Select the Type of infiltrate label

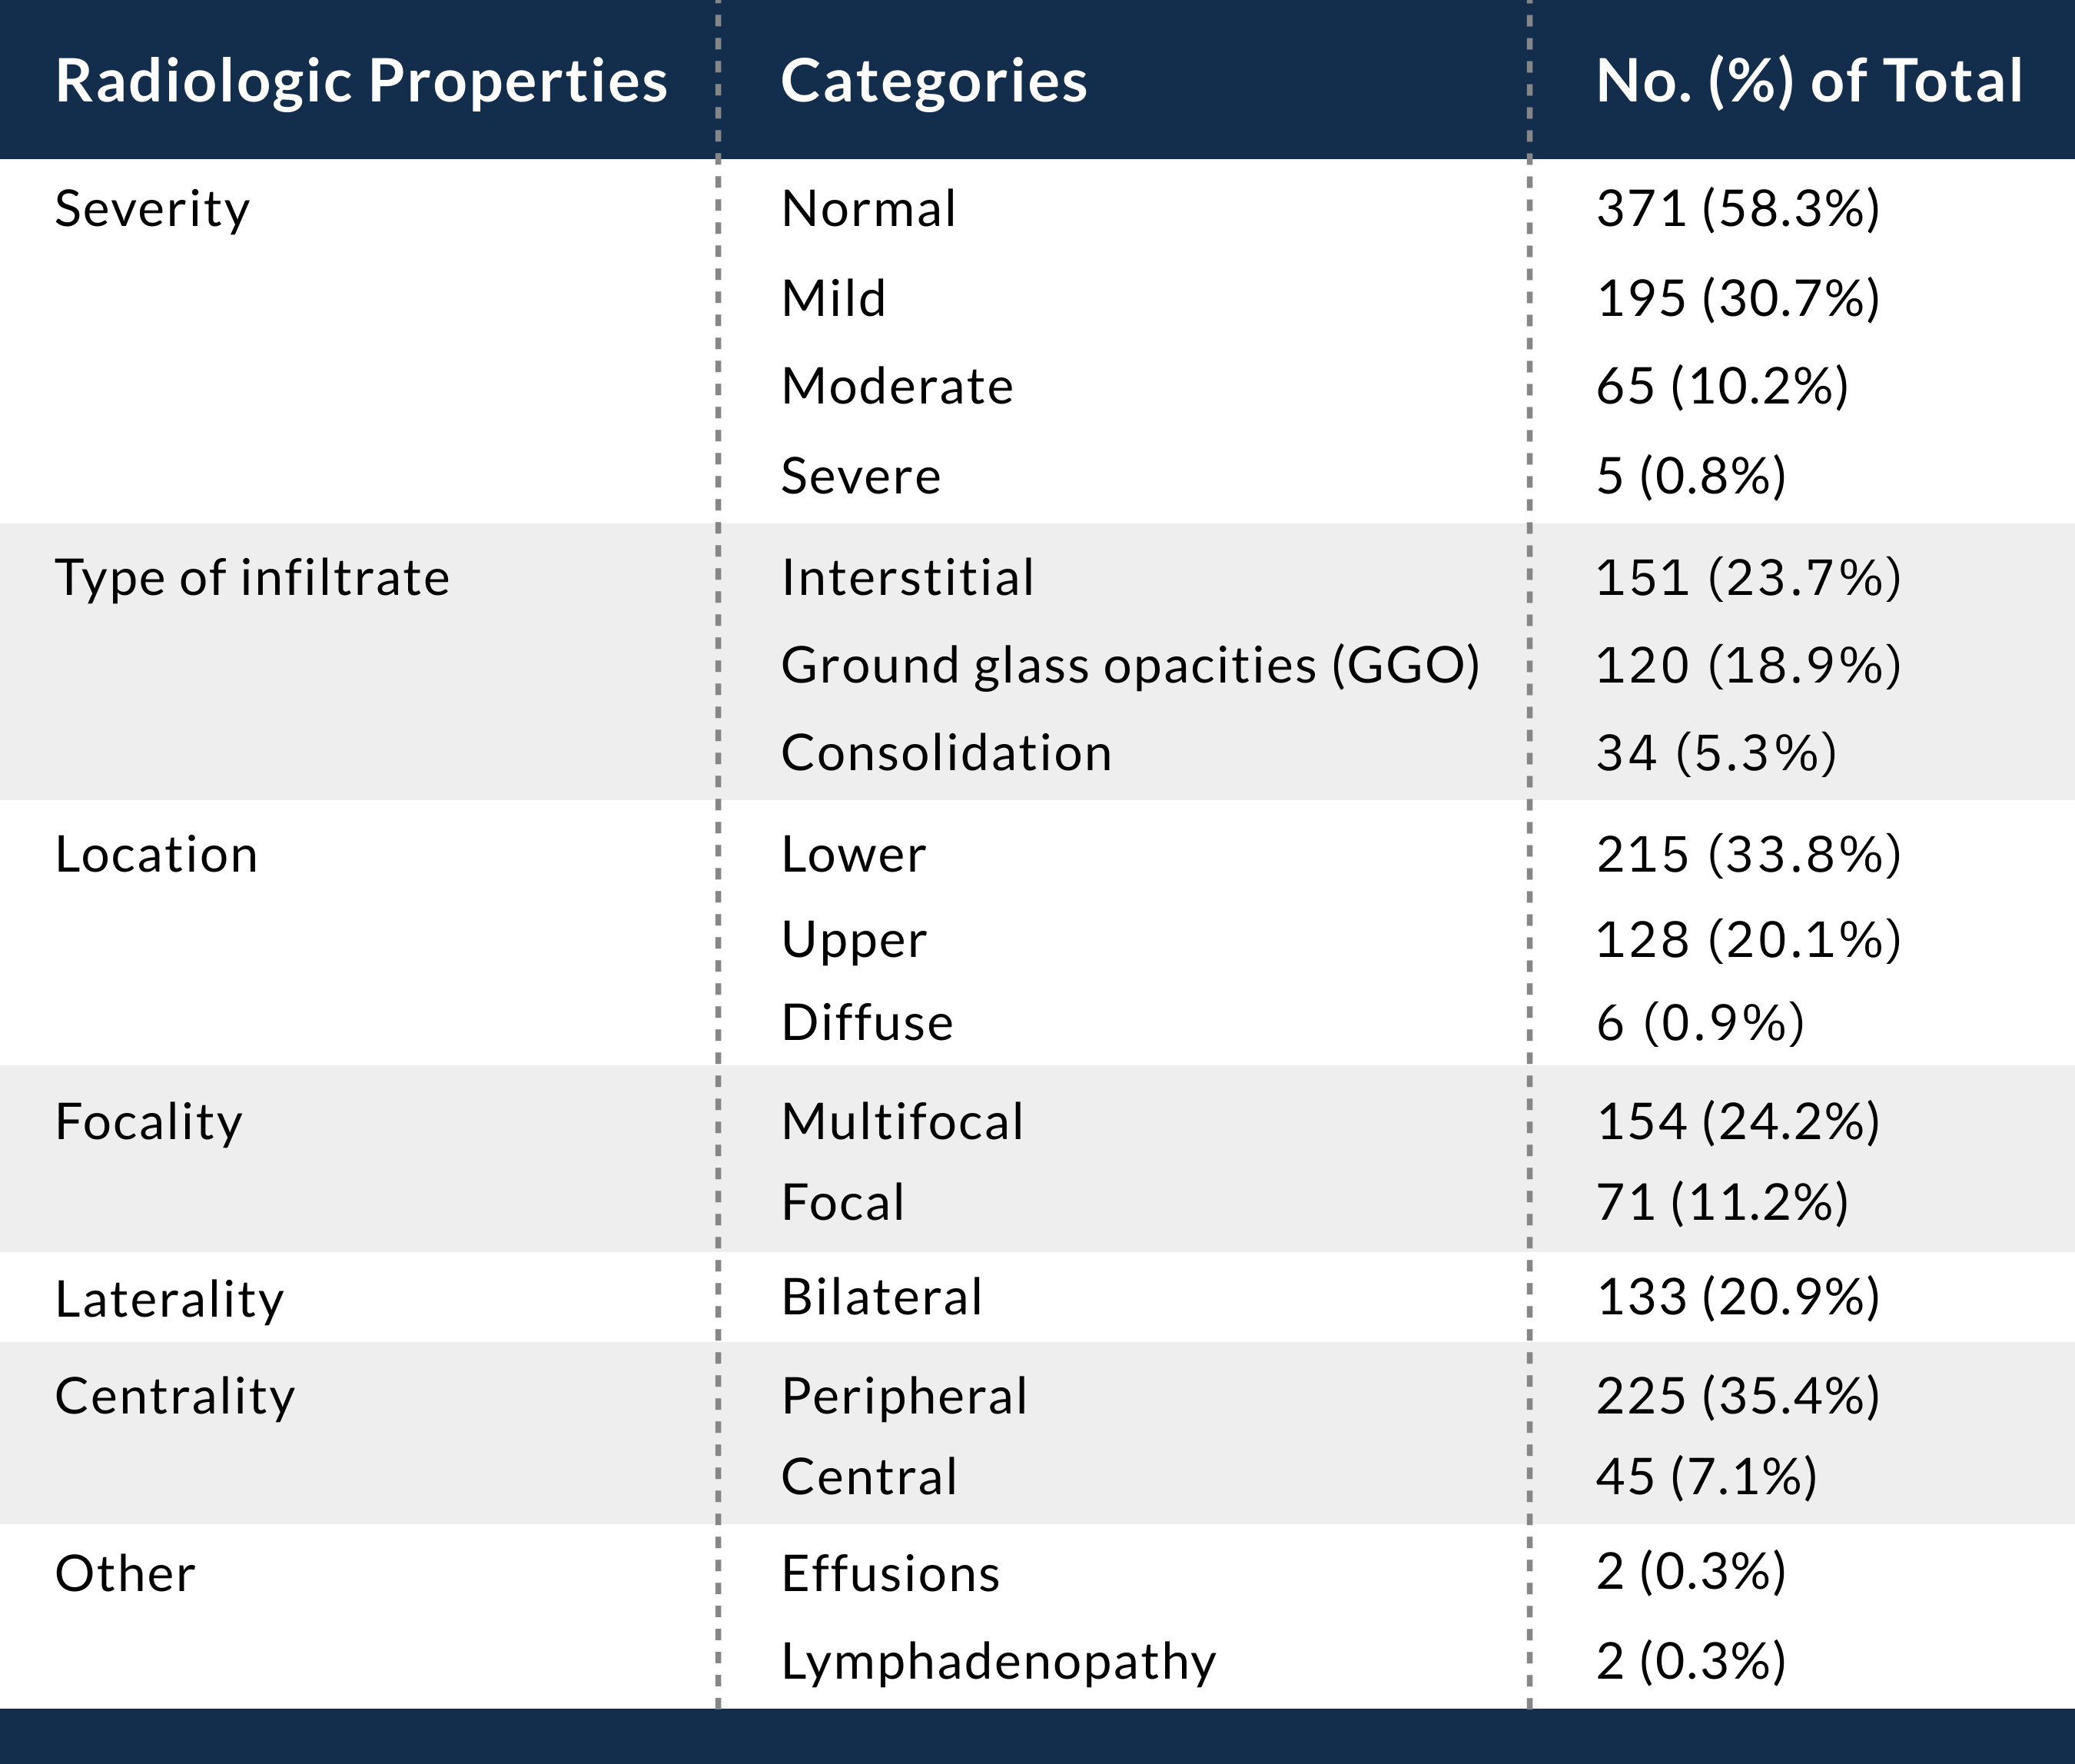[252, 578]
